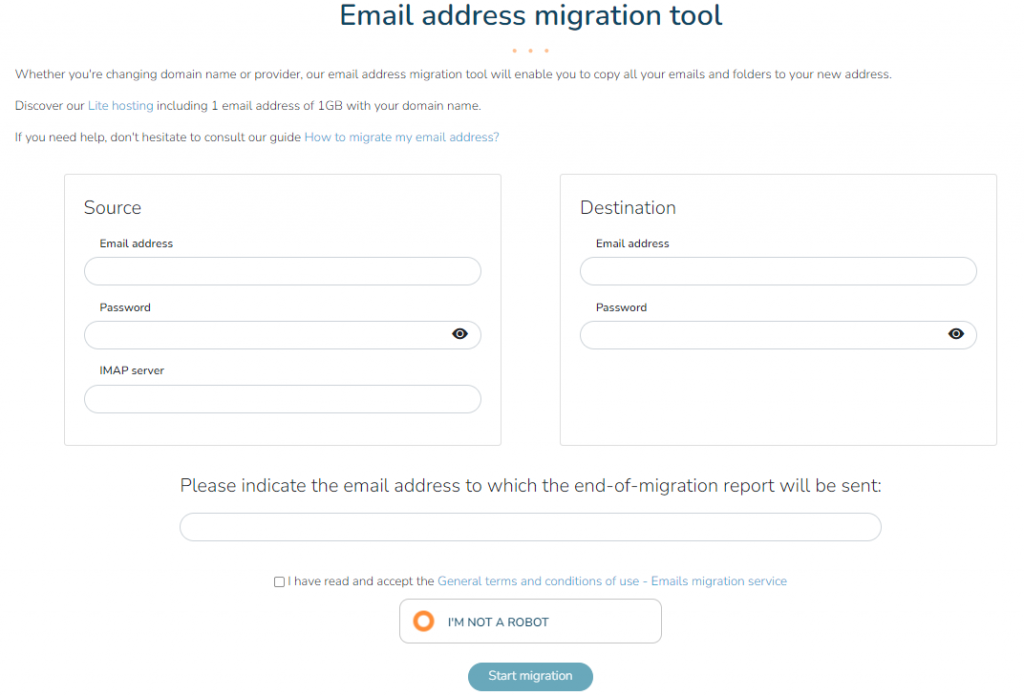Focus the Source Email address field
This screenshot has height=696, width=1024.
point(282,271)
